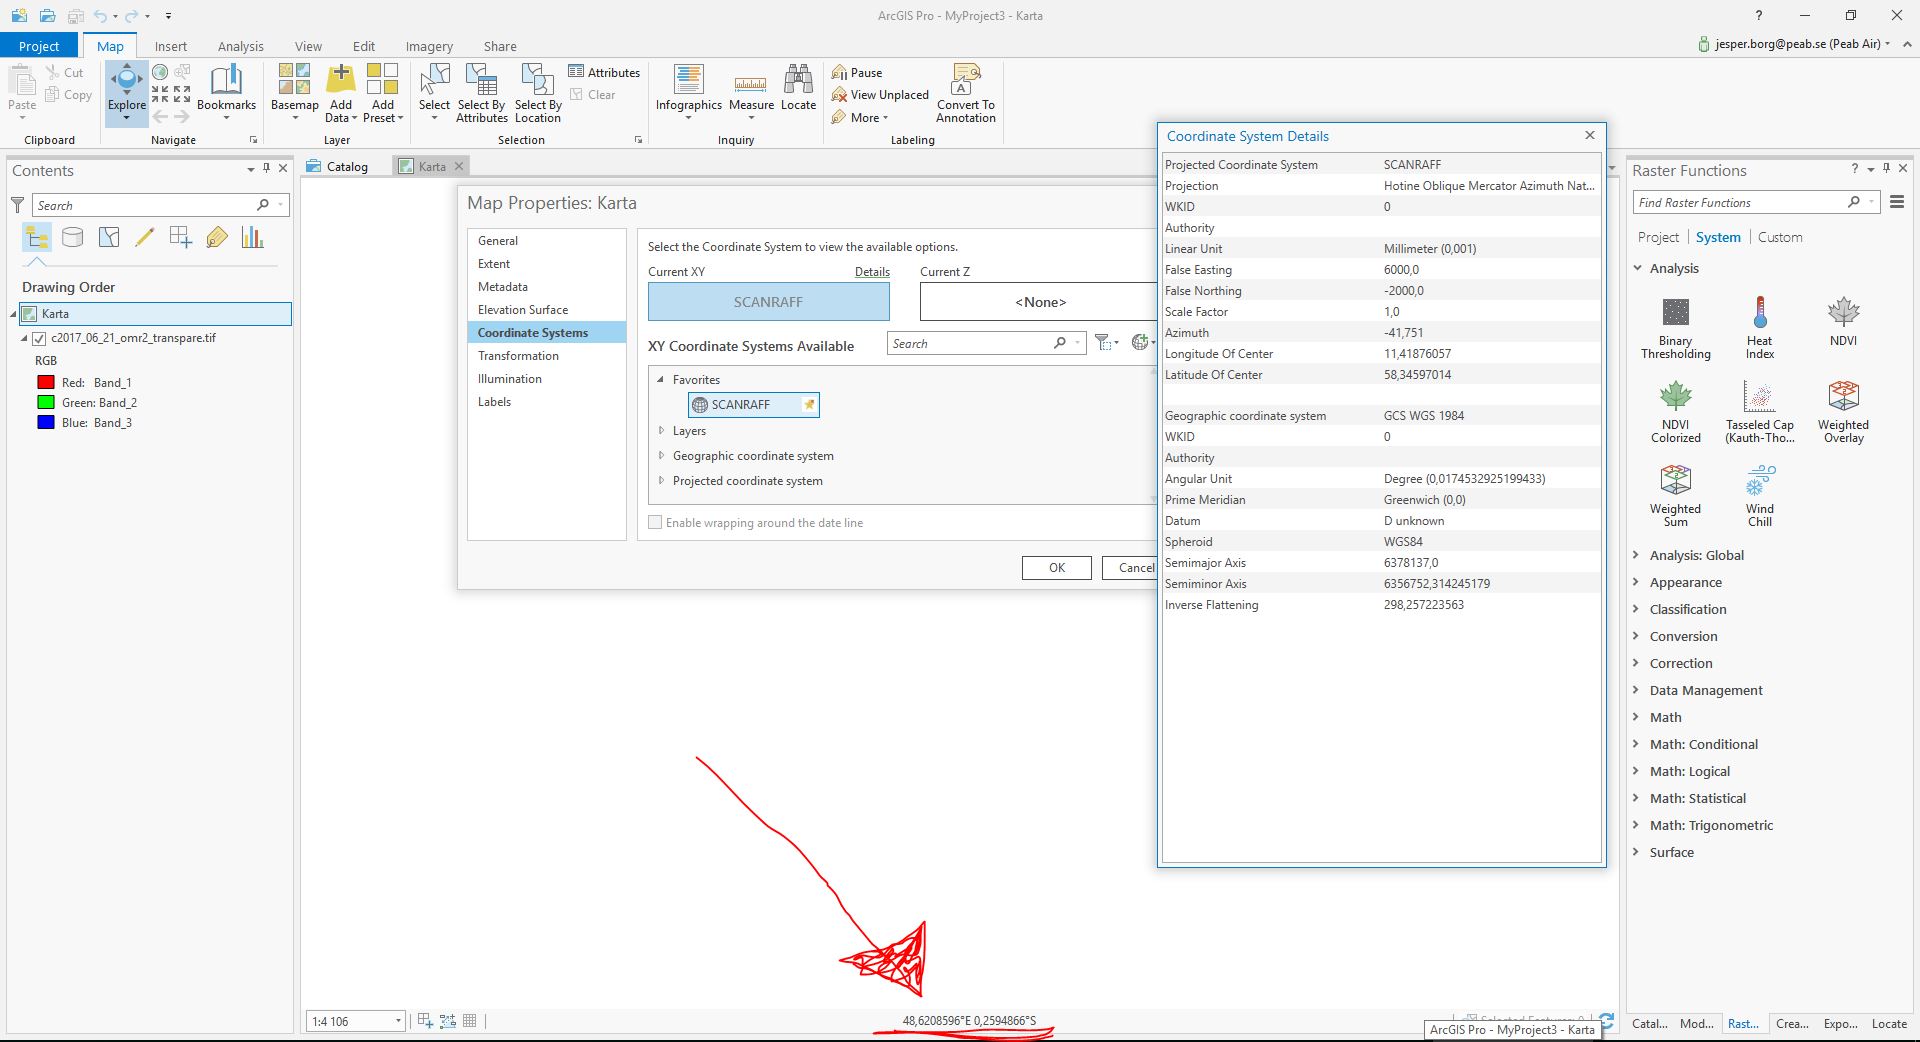The image size is (1920, 1042).
Task: Enable wrapping around the date line
Action: point(655,522)
